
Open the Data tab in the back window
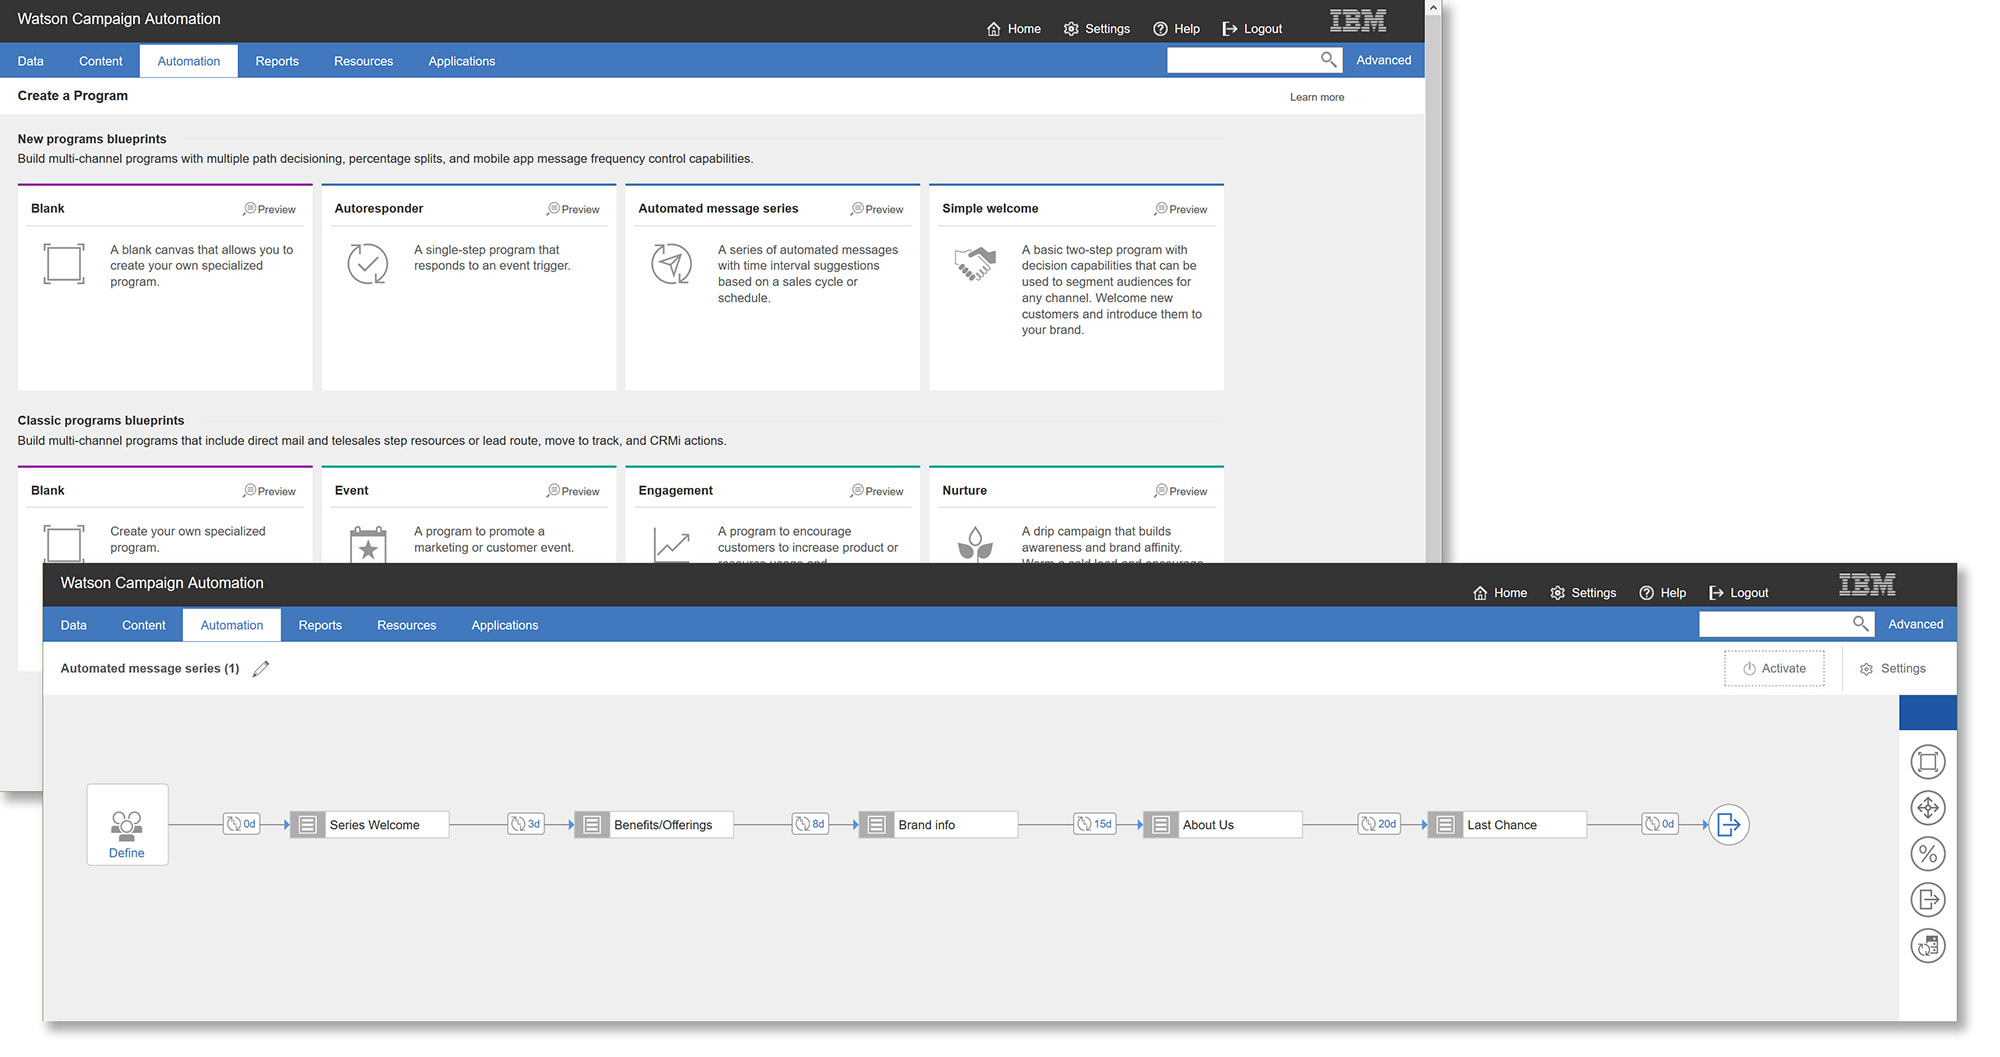click(31, 61)
